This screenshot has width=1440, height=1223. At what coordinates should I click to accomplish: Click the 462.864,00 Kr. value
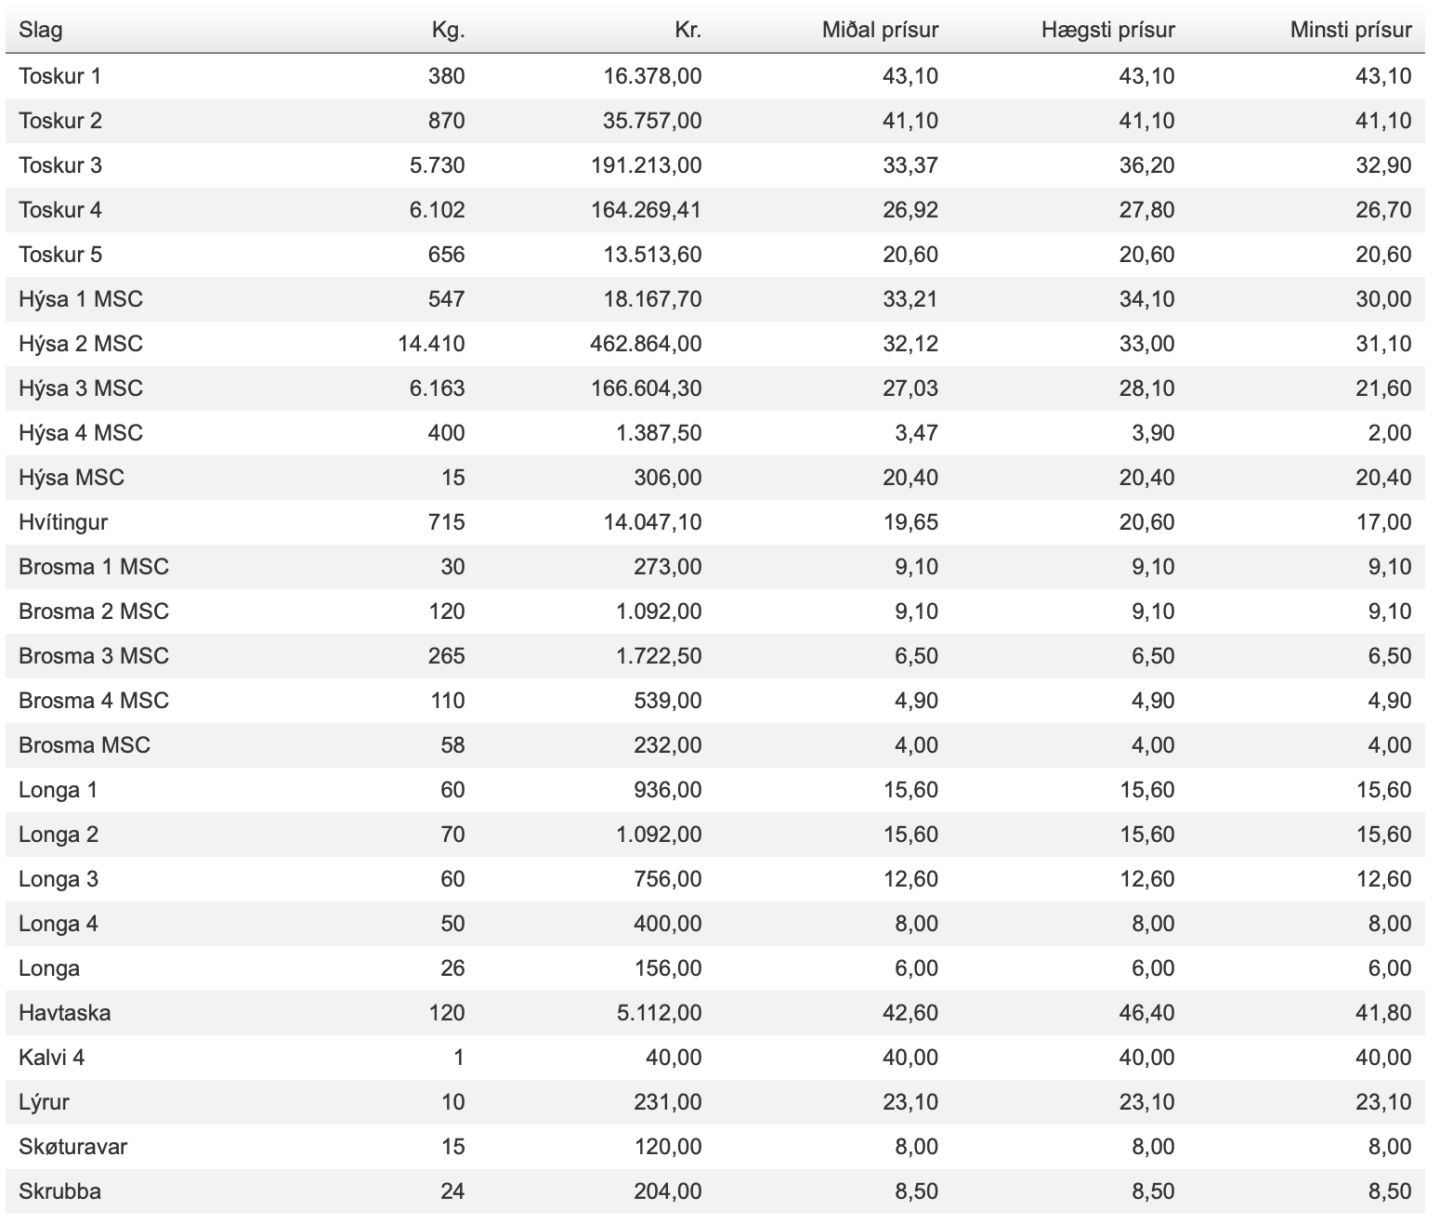click(646, 344)
